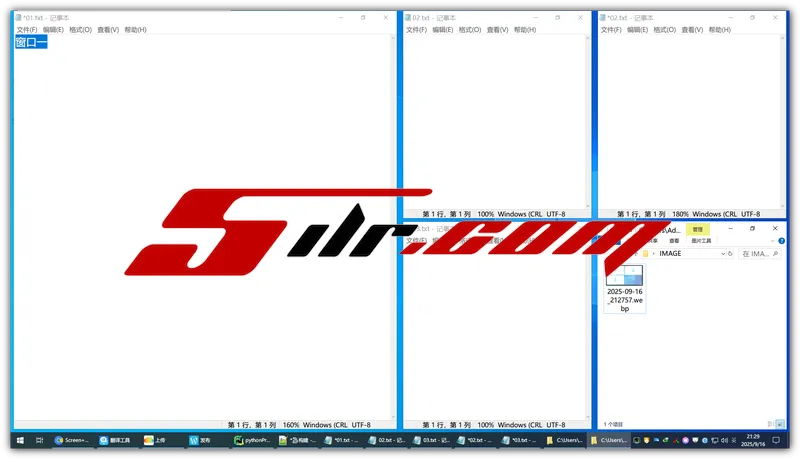The width and height of the screenshot is (800, 459).
Task: Activate the second C:\Users\ Explorer taskbar button
Action: 608,440
